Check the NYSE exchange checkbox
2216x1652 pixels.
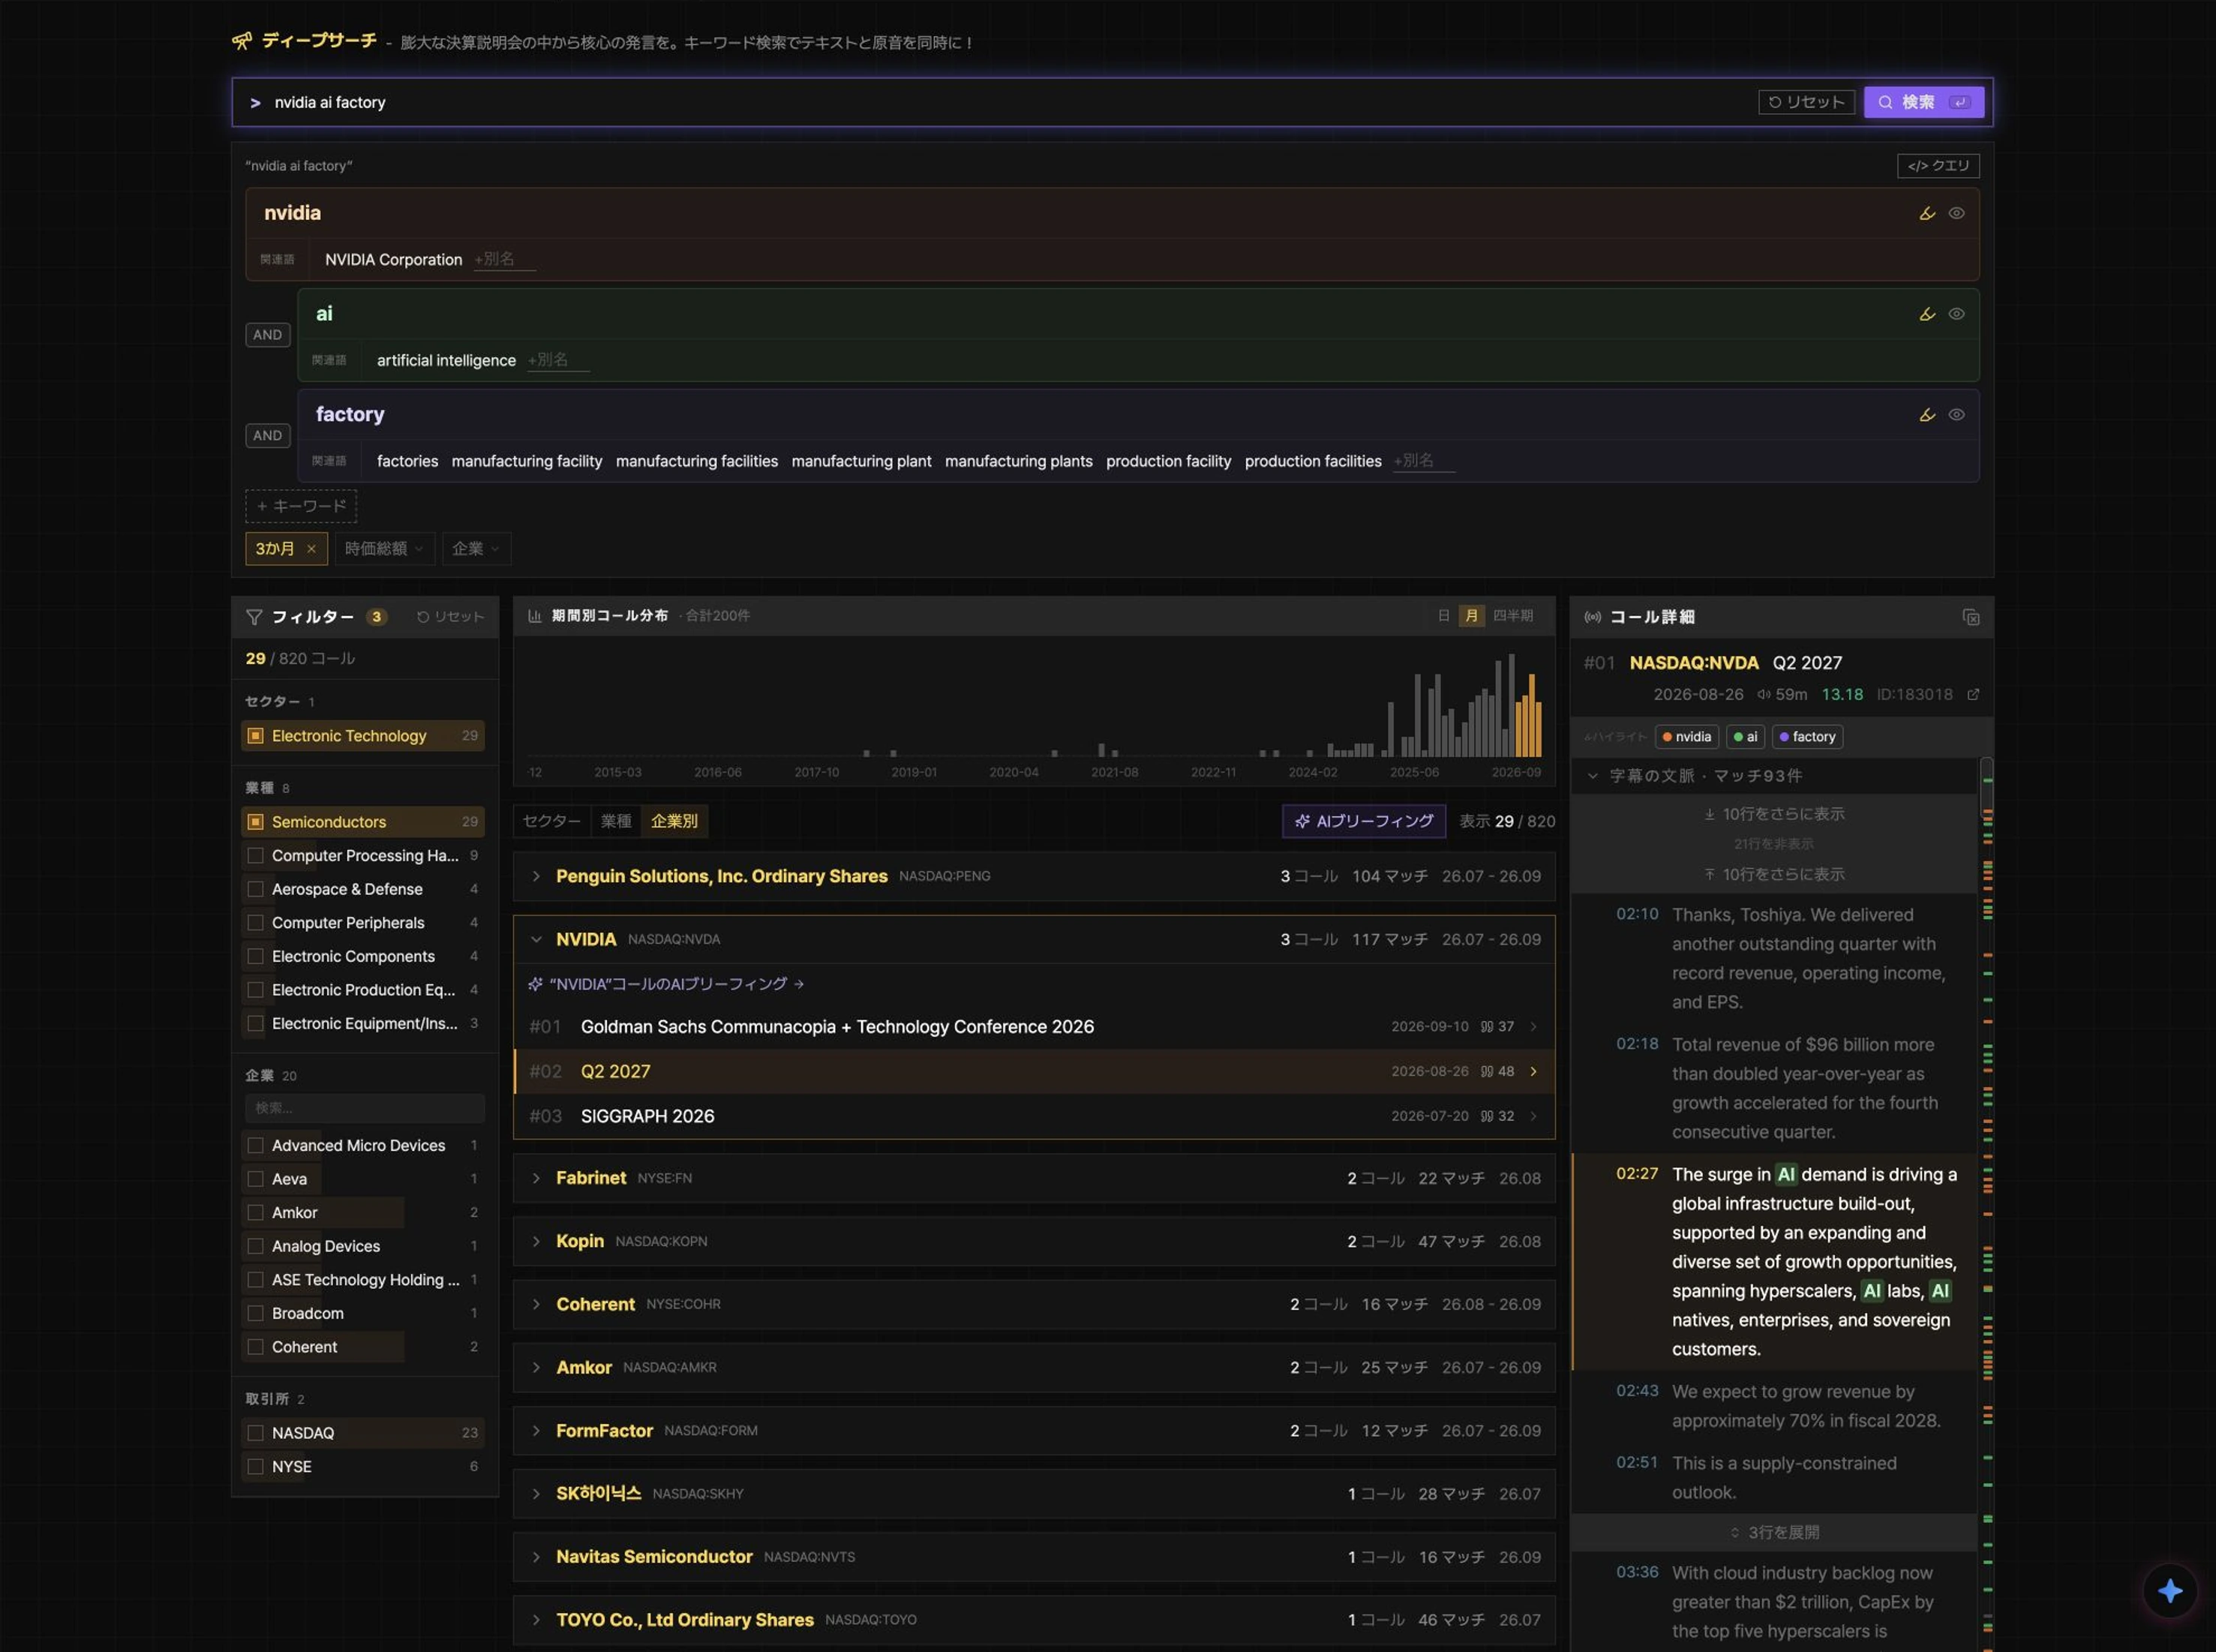pos(255,1467)
